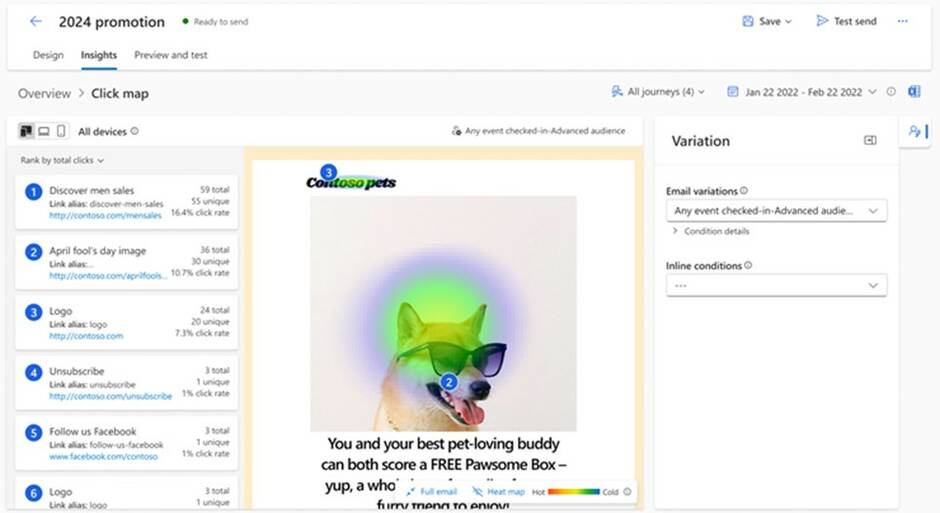Open the contoso.com/unsubscribe link
Screen dimensions: 940x513
click(110, 396)
